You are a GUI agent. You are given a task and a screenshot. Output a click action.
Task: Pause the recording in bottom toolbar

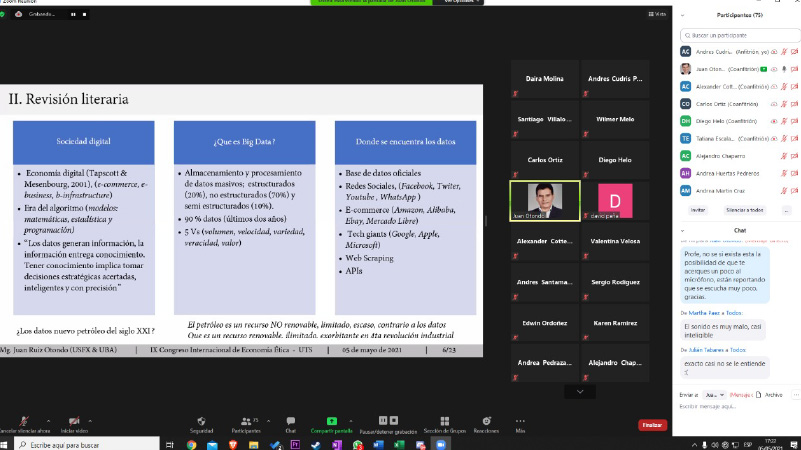383,420
